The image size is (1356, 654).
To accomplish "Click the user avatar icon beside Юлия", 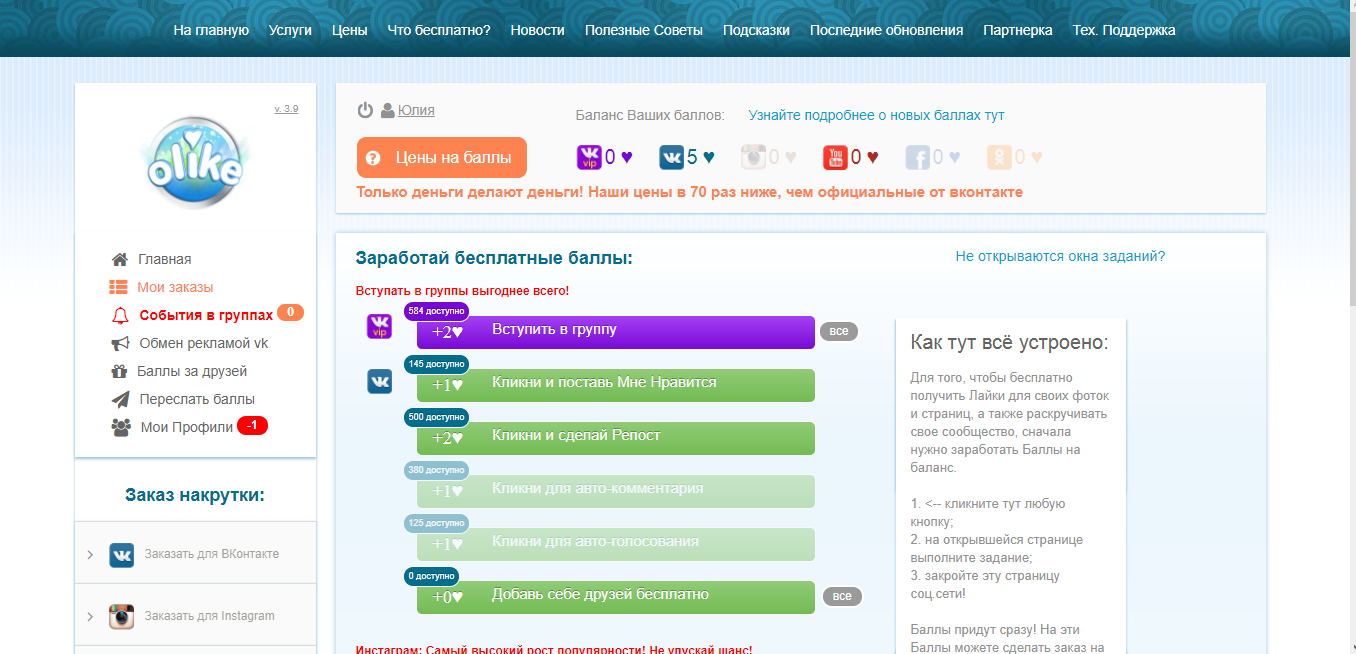I will click(387, 111).
